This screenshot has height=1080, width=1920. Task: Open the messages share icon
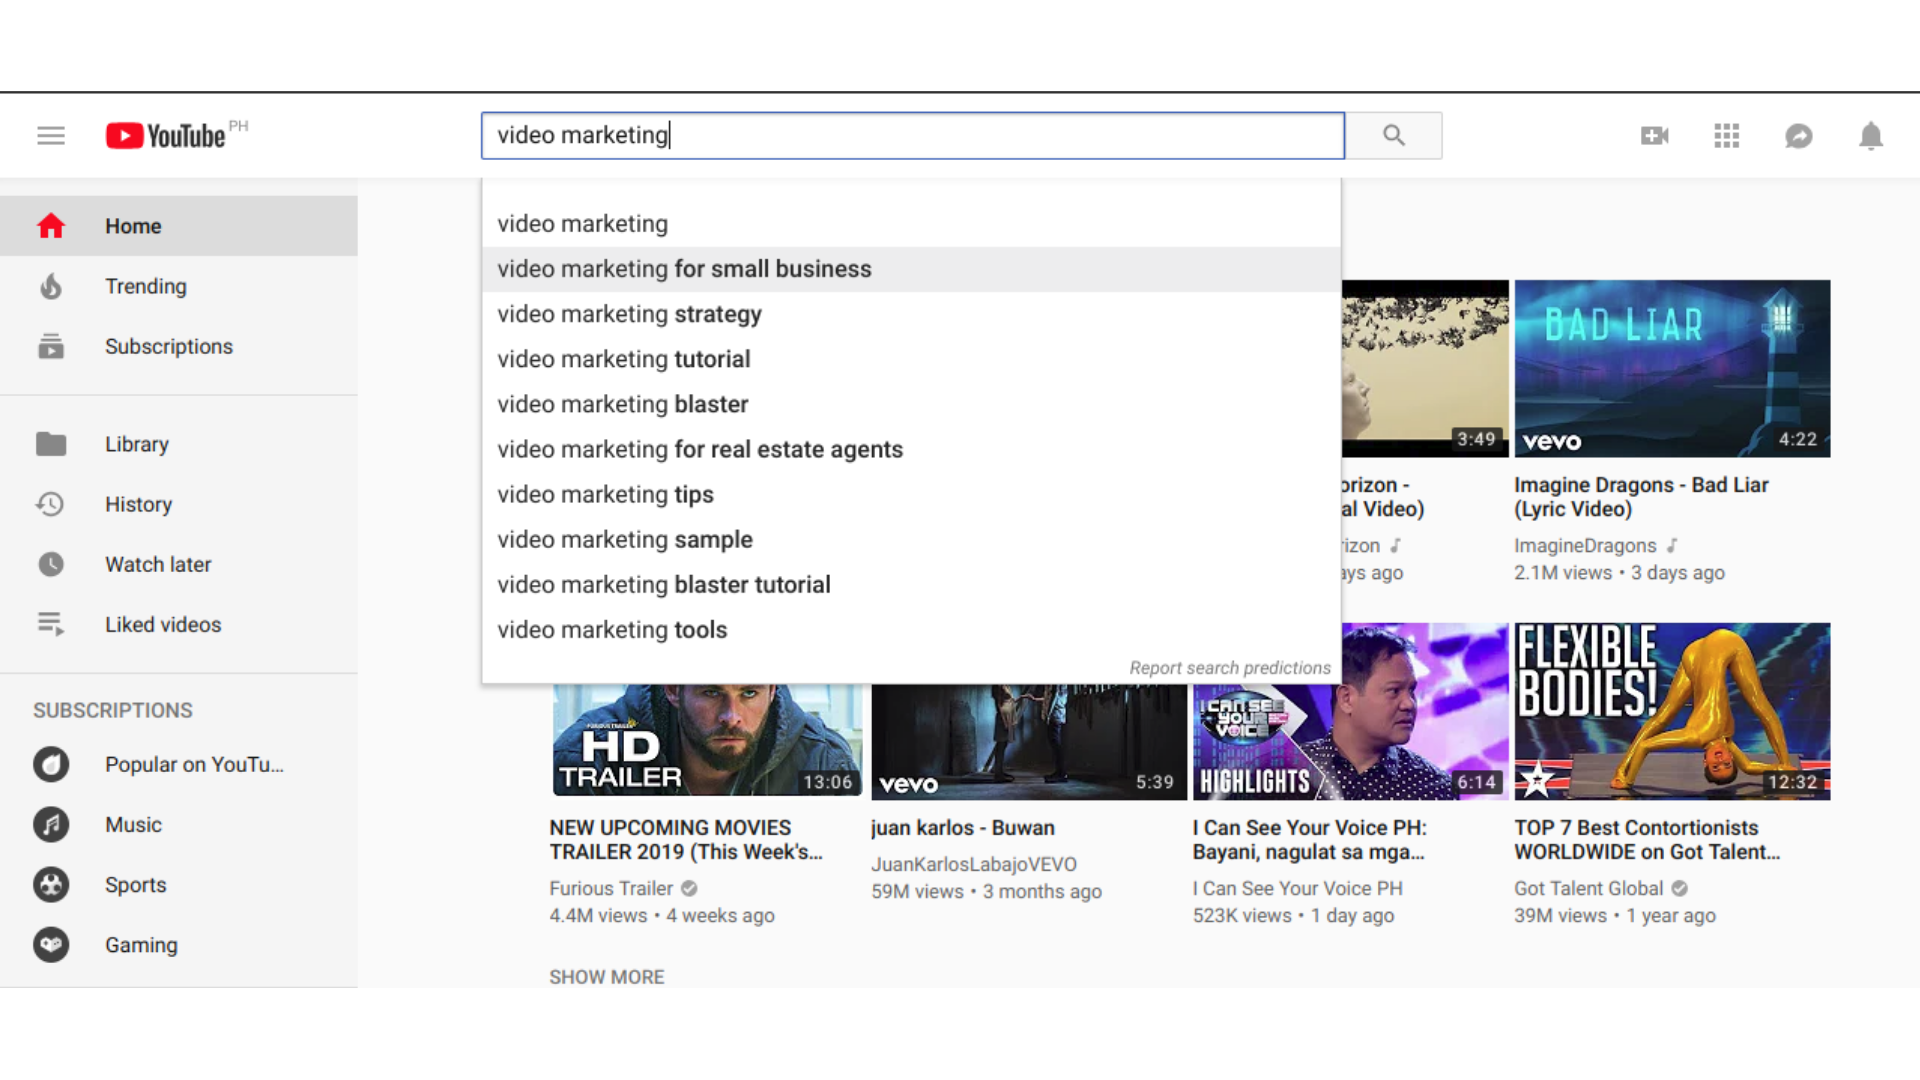coord(1798,136)
